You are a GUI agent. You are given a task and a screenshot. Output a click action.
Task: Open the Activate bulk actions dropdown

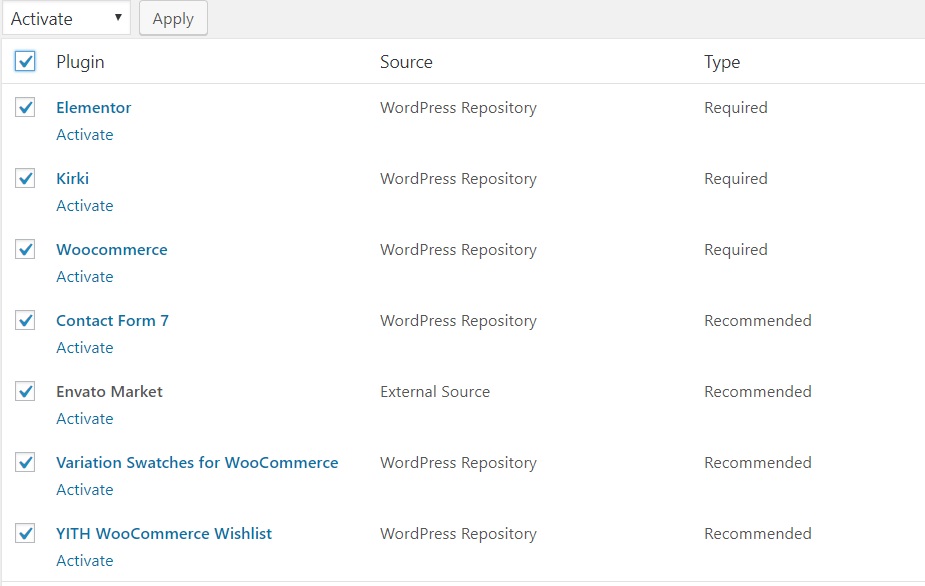(x=66, y=18)
